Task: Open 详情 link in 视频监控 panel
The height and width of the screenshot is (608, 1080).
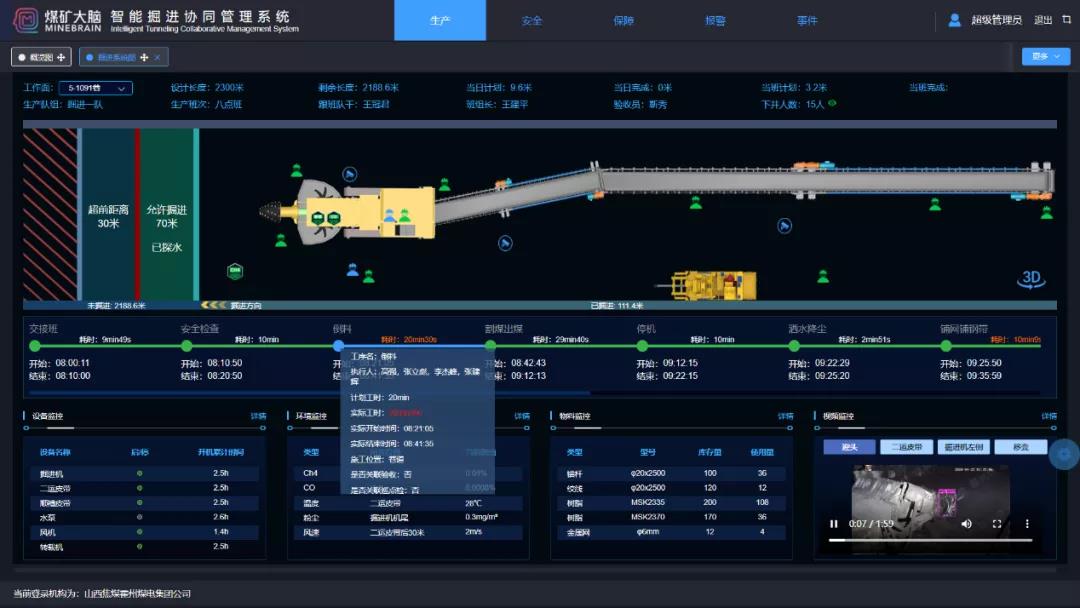Action: tap(1049, 416)
